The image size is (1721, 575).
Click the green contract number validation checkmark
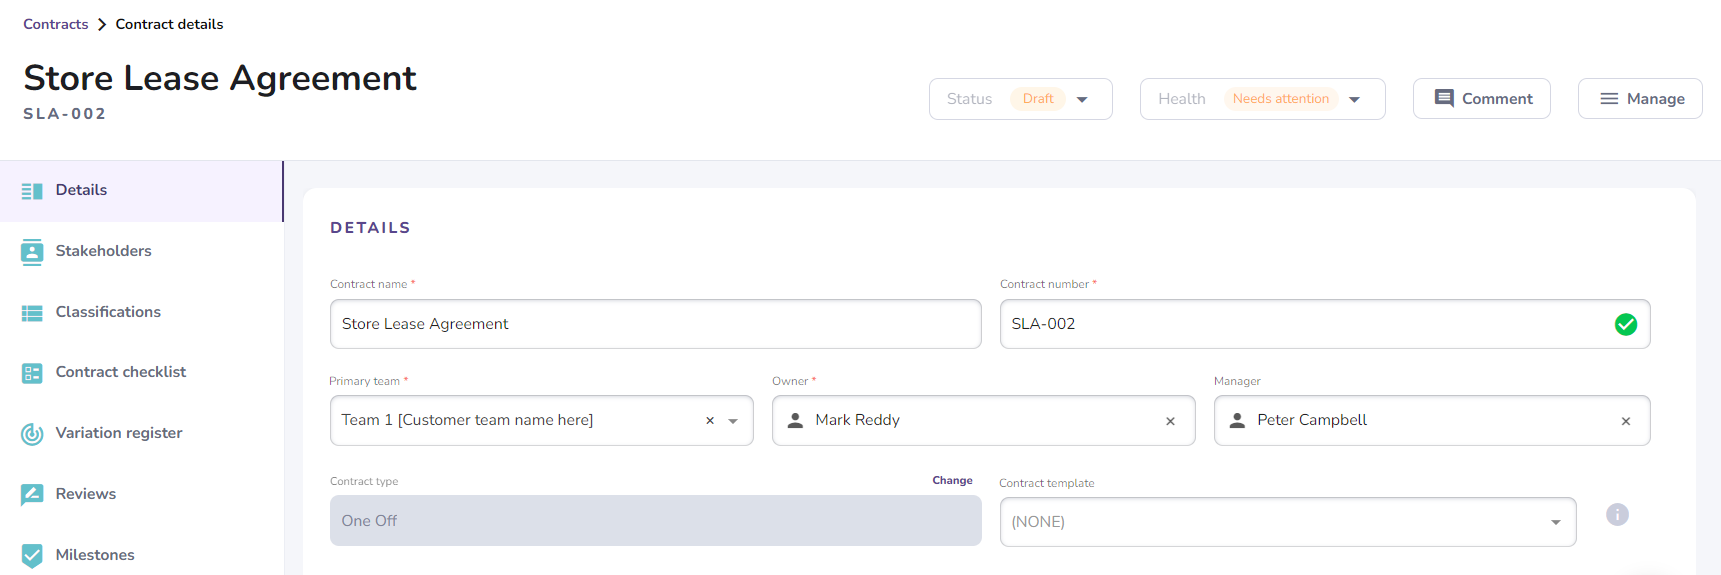(1626, 324)
